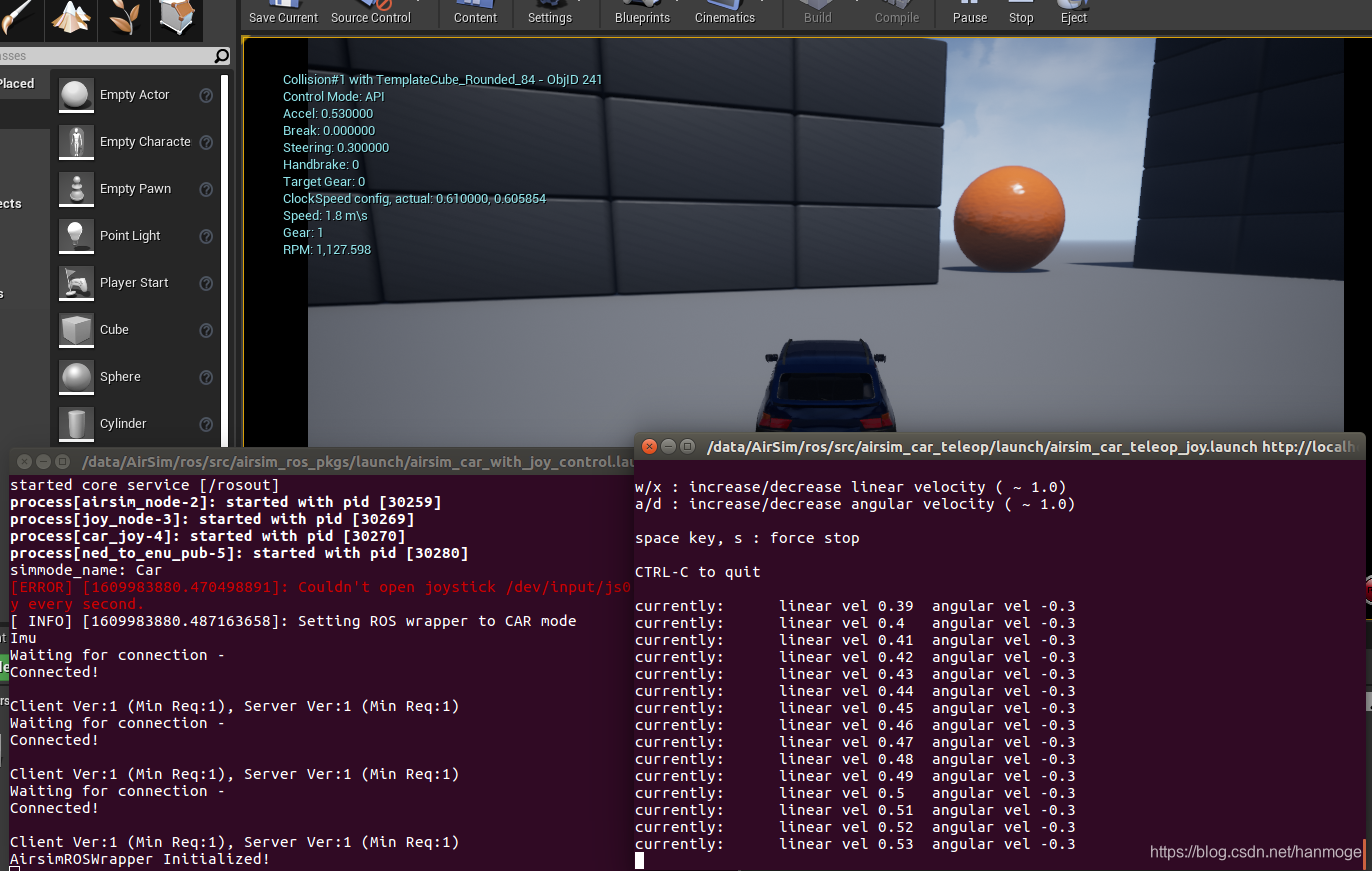Click 'space key, s : force stop' line
This screenshot has width=1372, height=871.
[747, 538]
